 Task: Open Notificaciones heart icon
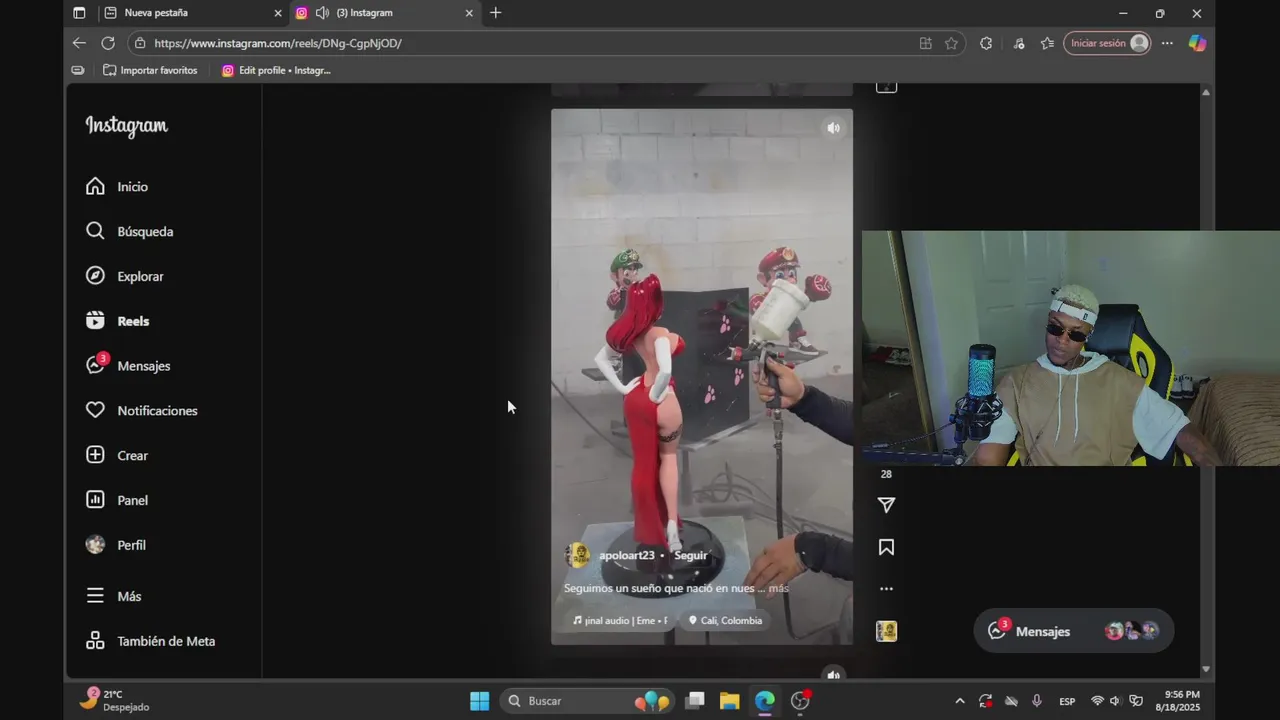(x=95, y=410)
